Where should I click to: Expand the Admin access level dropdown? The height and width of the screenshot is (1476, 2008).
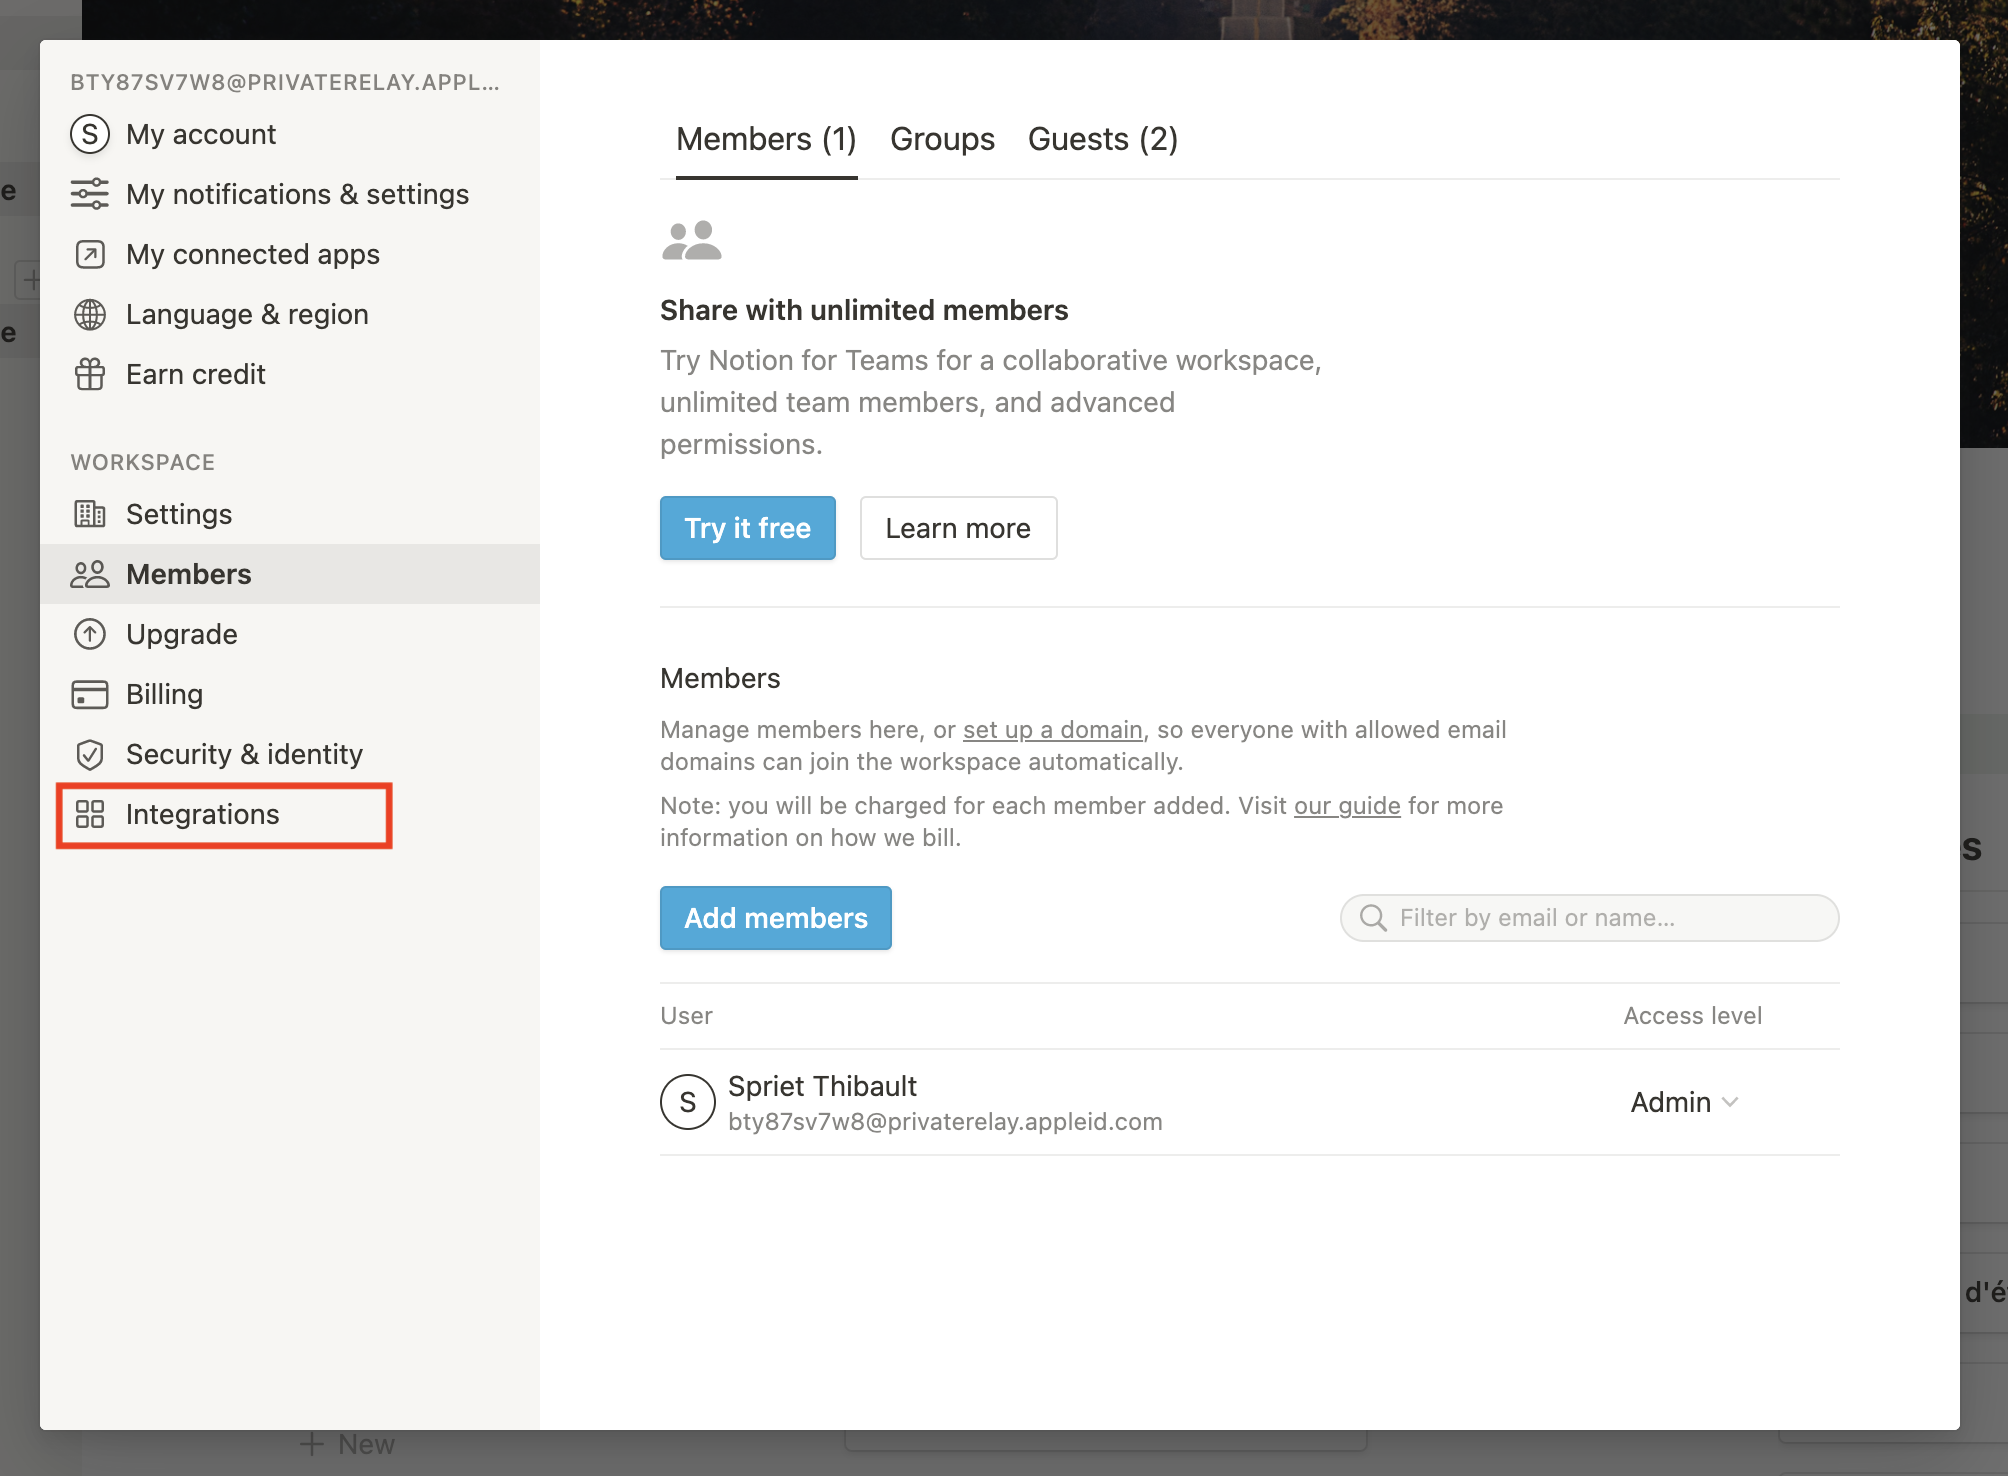tap(1685, 1102)
